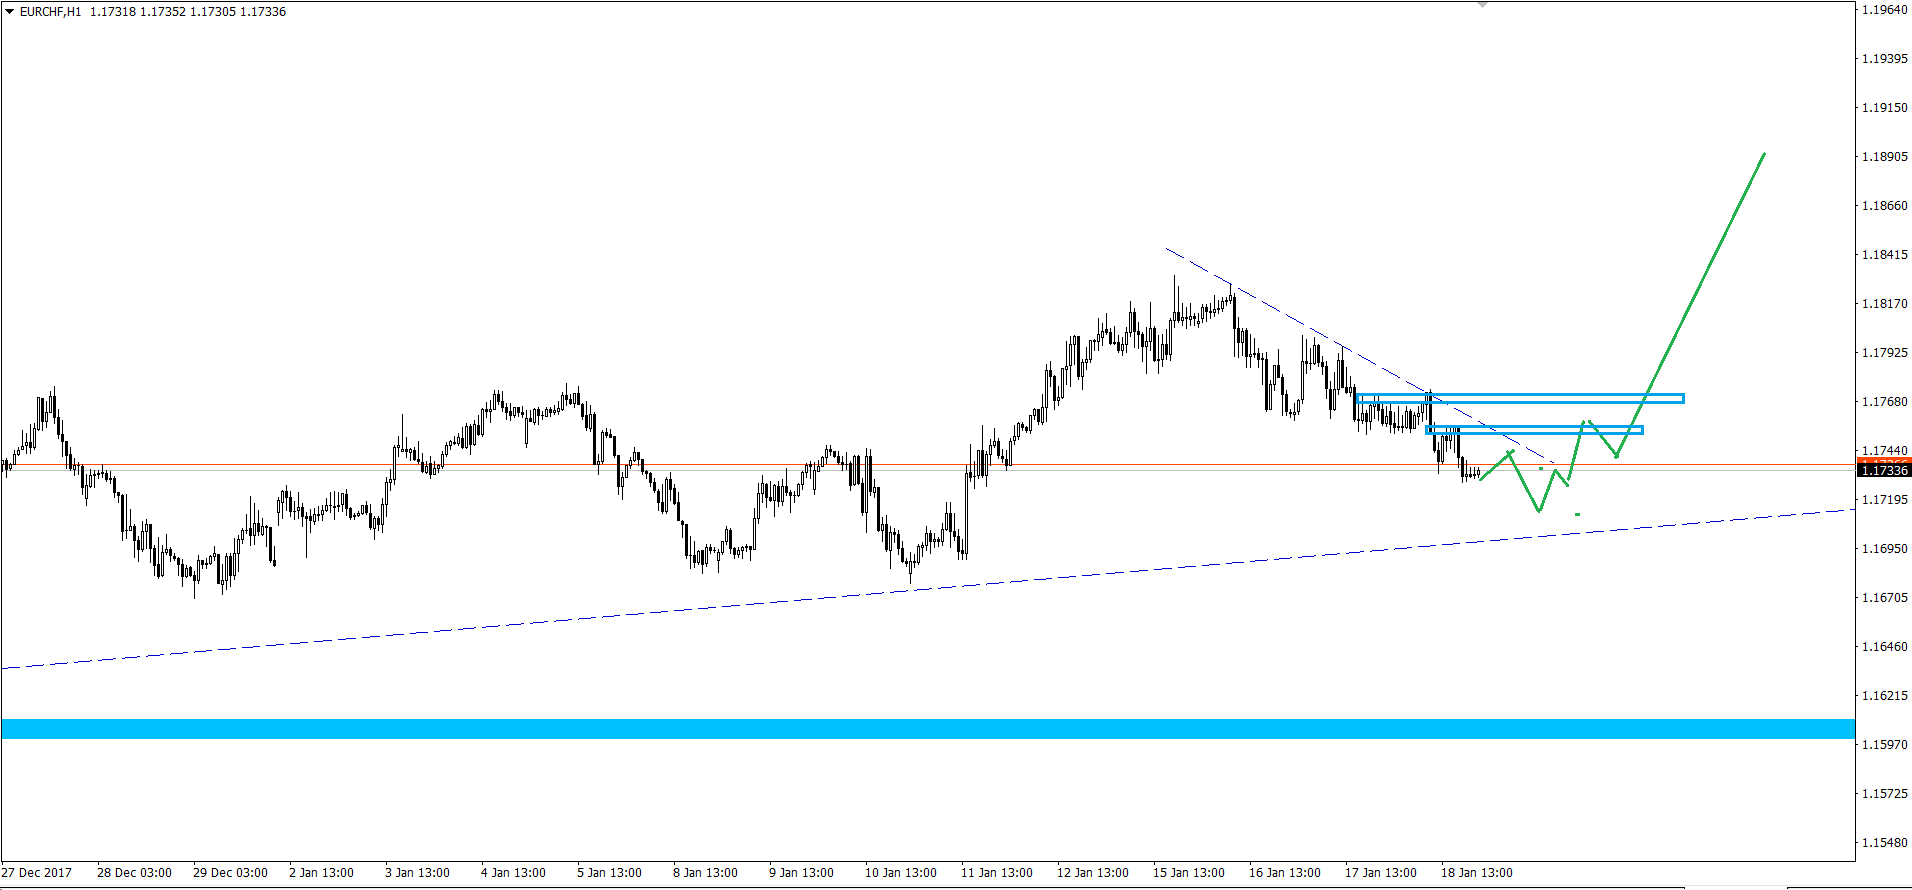This screenshot has width=1912, height=890.
Task: Select the ascending dashed blue trendline
Action: (928, 588)
